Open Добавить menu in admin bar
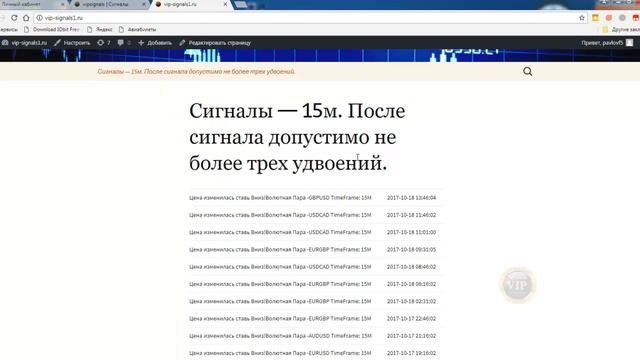The width and height of the screenshot is (640, 360). click(155, 43)
